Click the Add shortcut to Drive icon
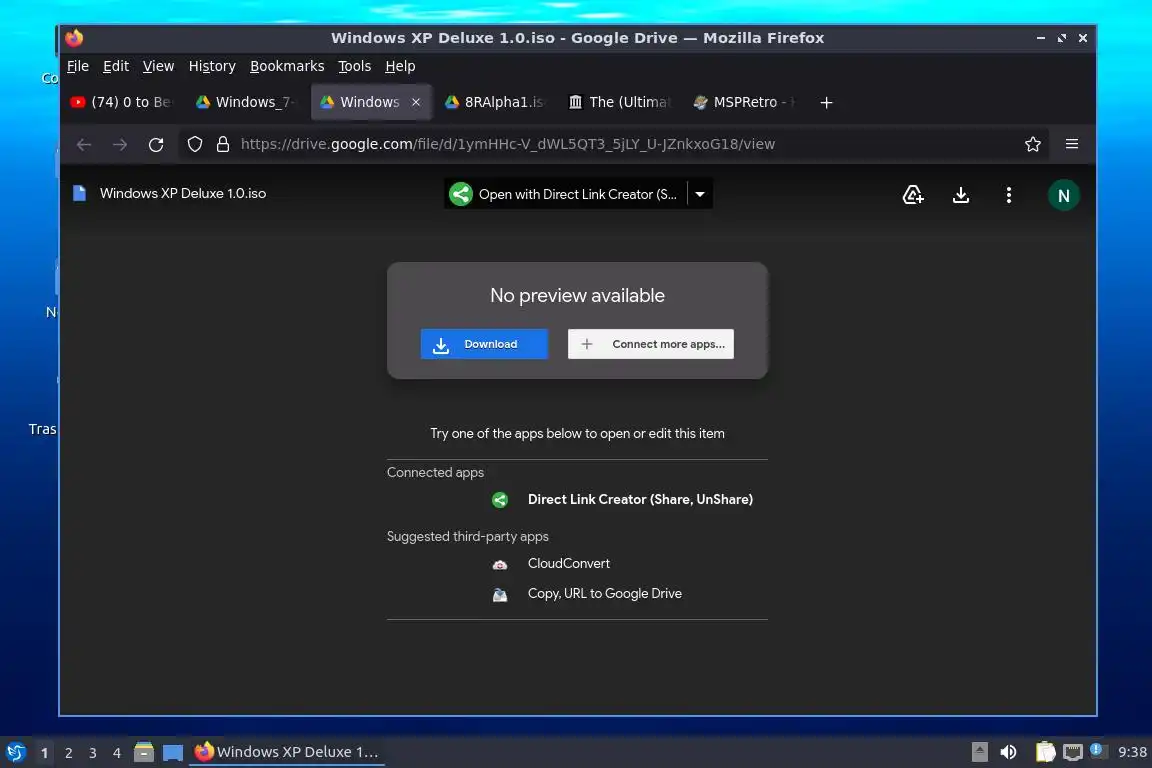1152x768 pixels. tap(912, 195)
